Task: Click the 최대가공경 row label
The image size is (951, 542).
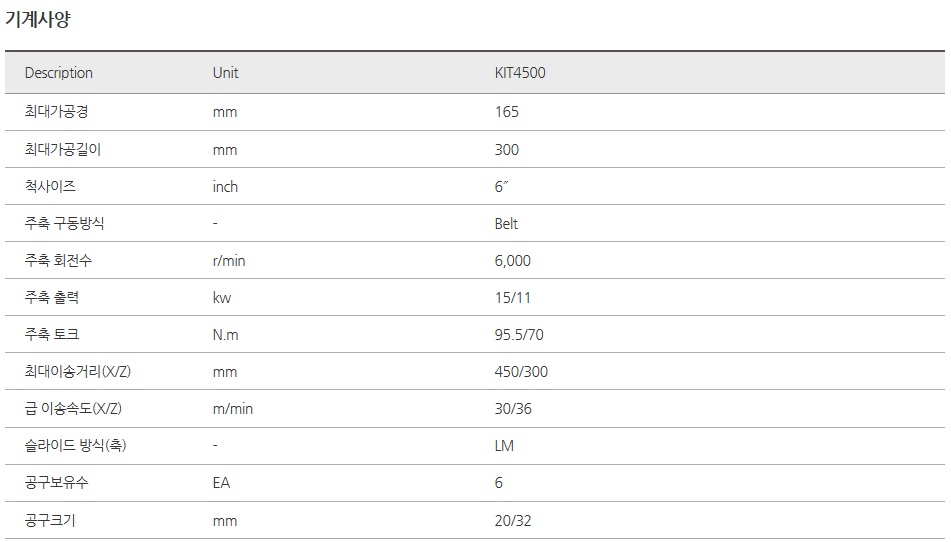Action: point(56,112)
